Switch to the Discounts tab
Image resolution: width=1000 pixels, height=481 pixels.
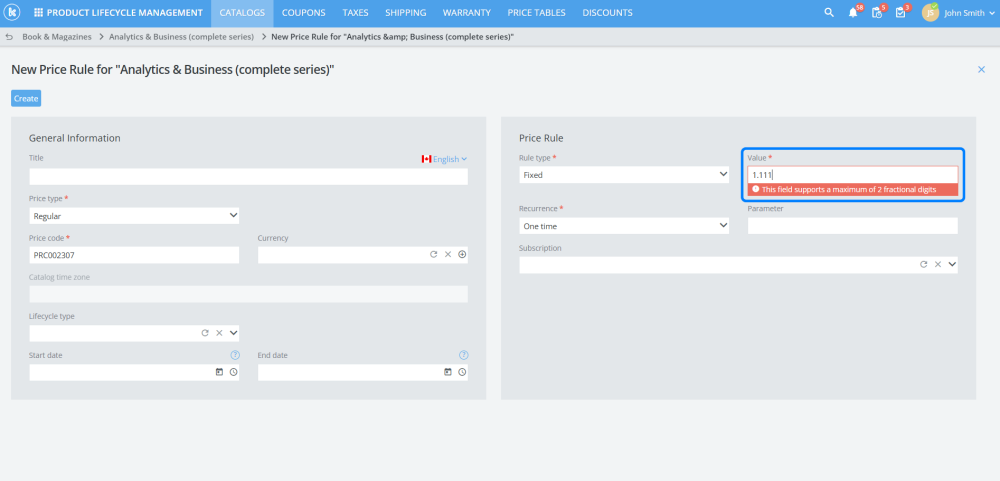coord(607,13)
